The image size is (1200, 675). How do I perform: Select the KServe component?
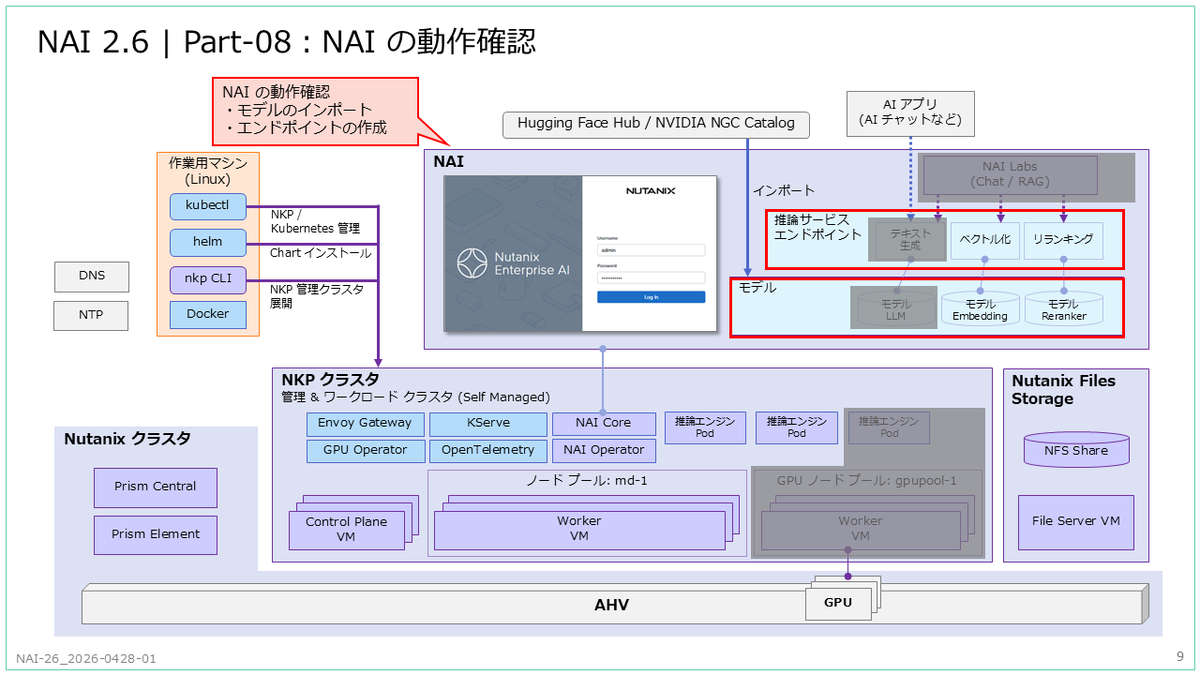[x=488, y=423]
